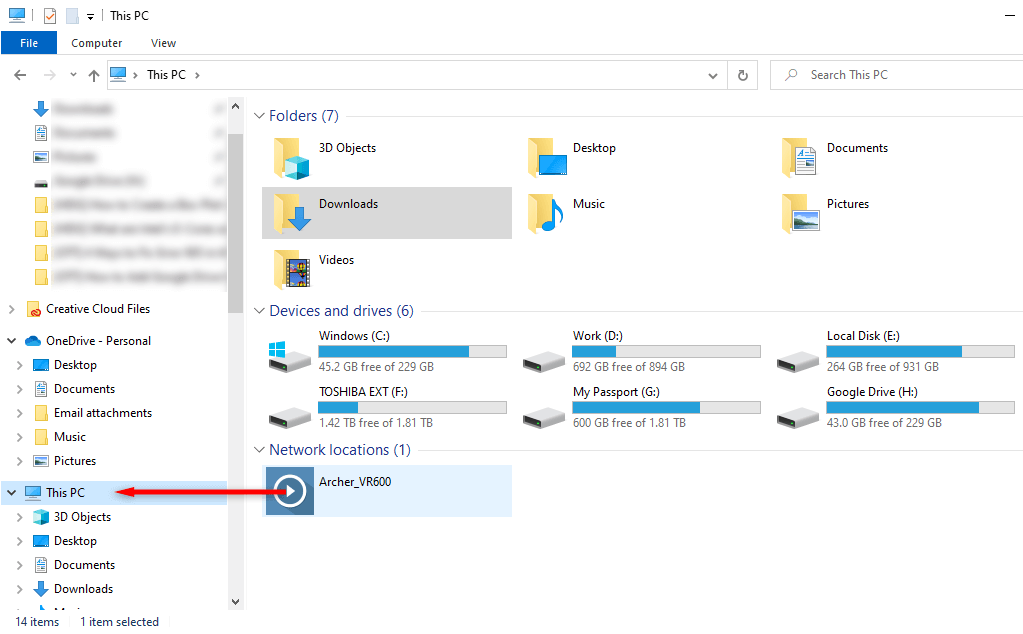Select Email attachments in the sidebar

coord(102,413)
